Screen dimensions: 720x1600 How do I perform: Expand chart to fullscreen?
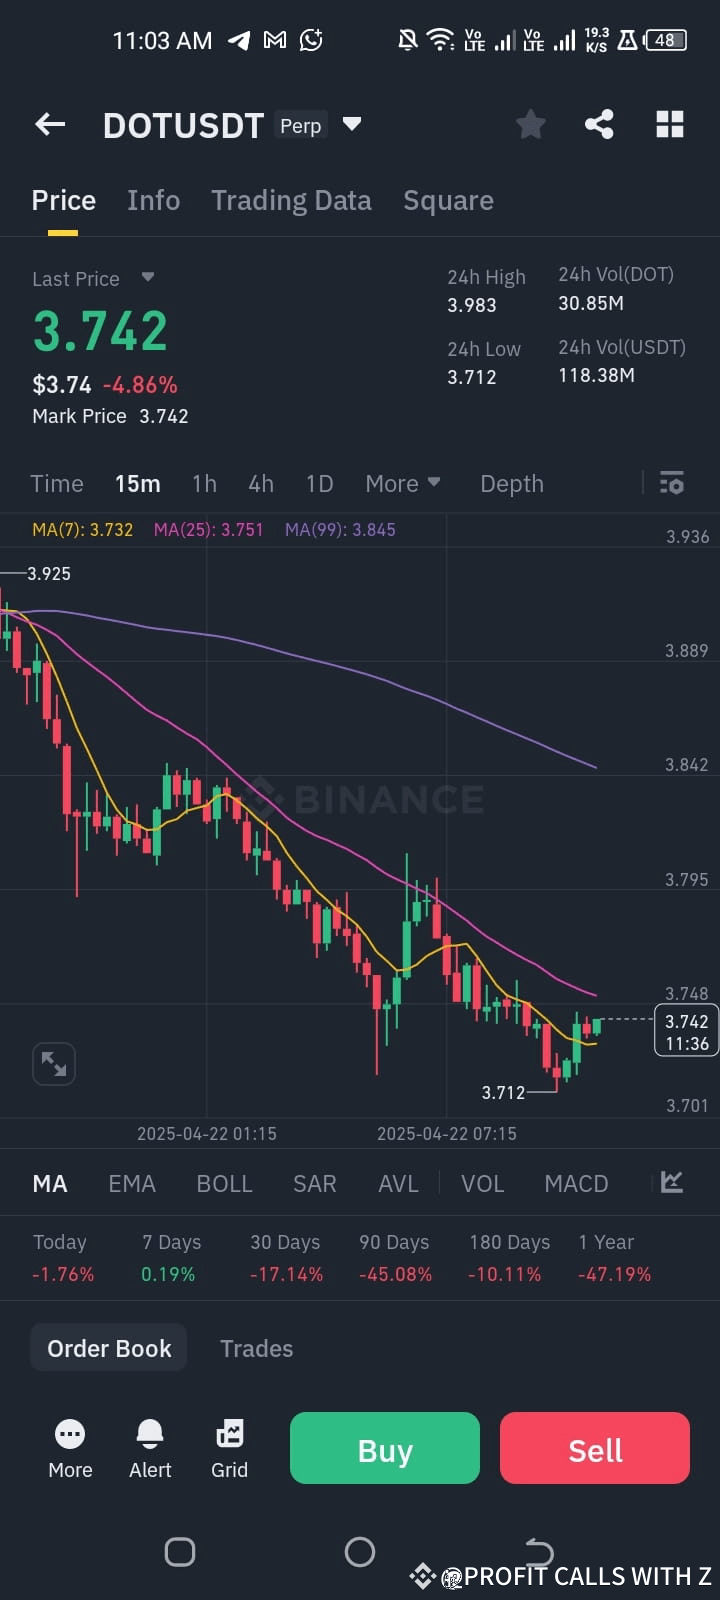(54, 1064)
